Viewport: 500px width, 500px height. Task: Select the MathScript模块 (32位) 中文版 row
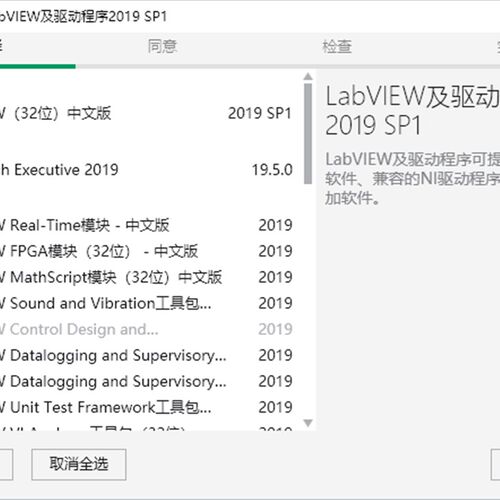pyautogui.click(x=147, y=277)
